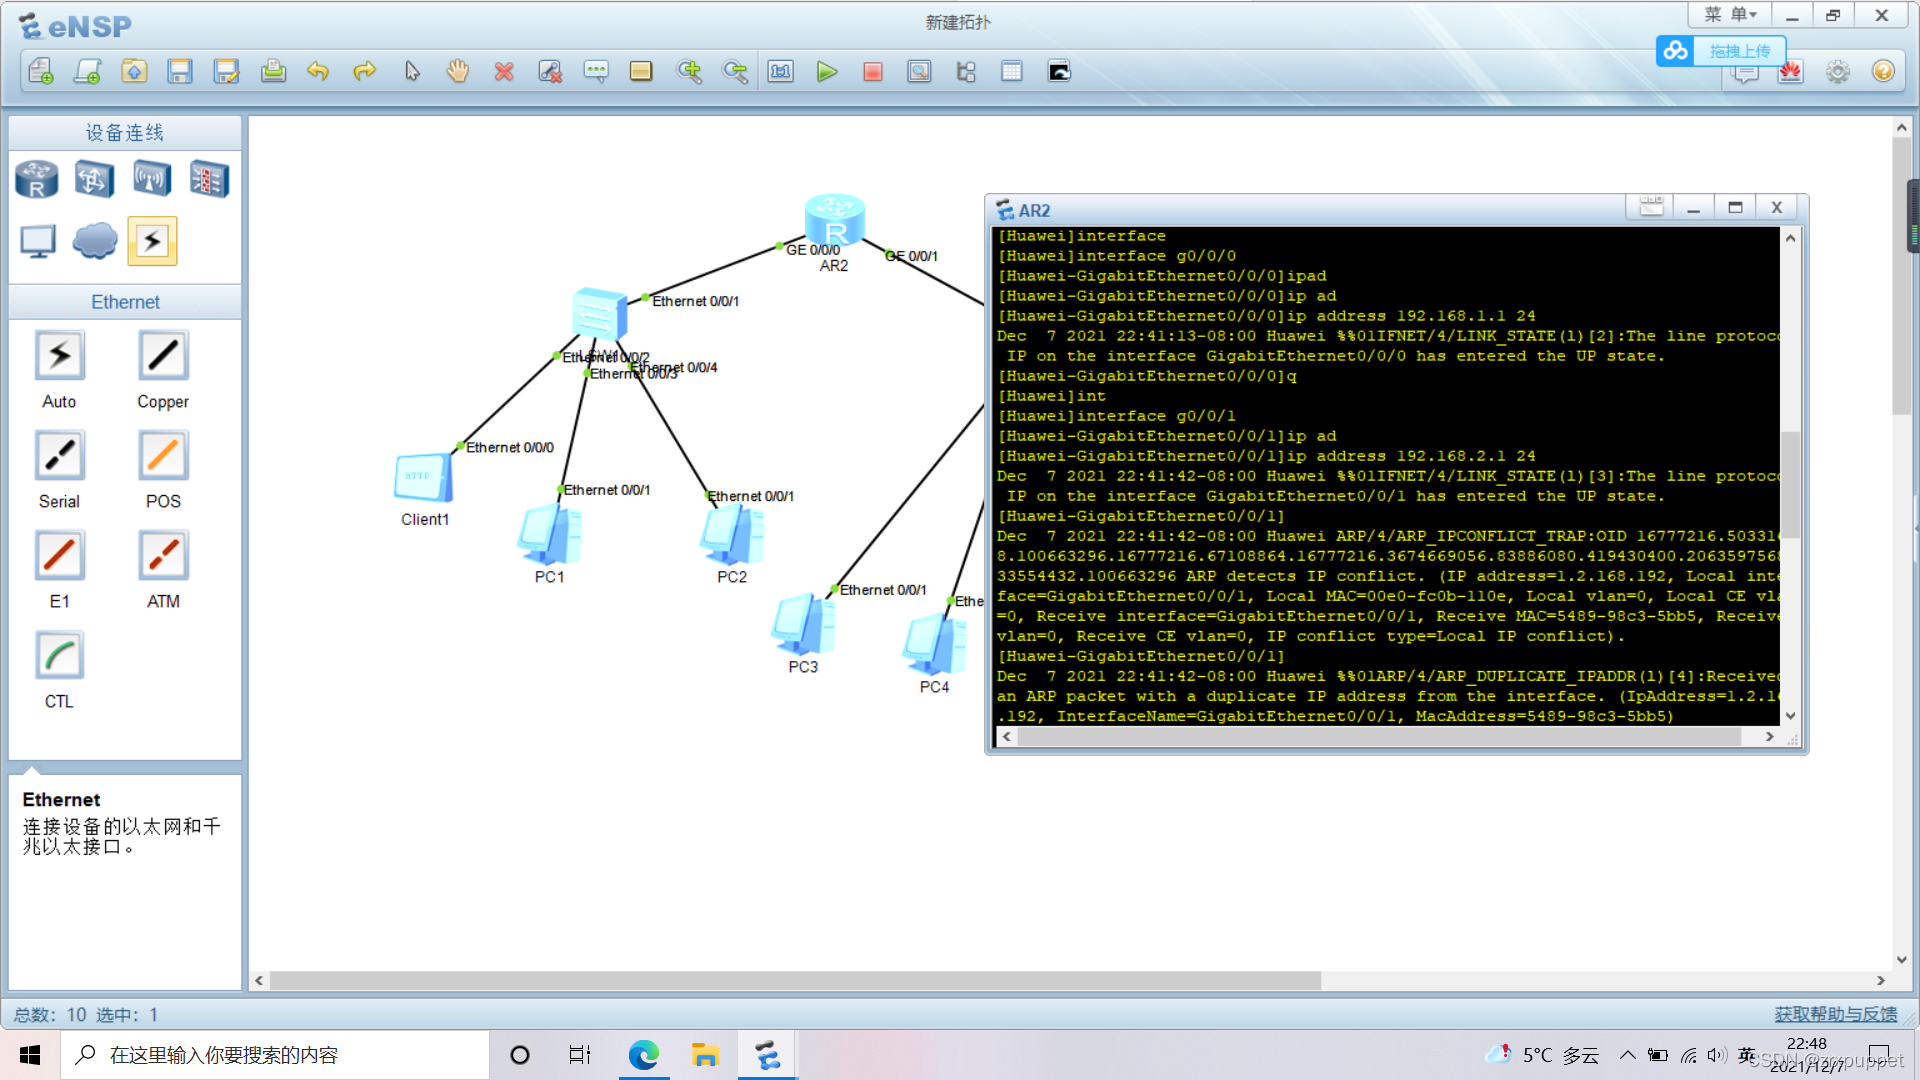Click the Save As icon
The width and height of the screenshot is (1920, 1080).
[227, 71]
